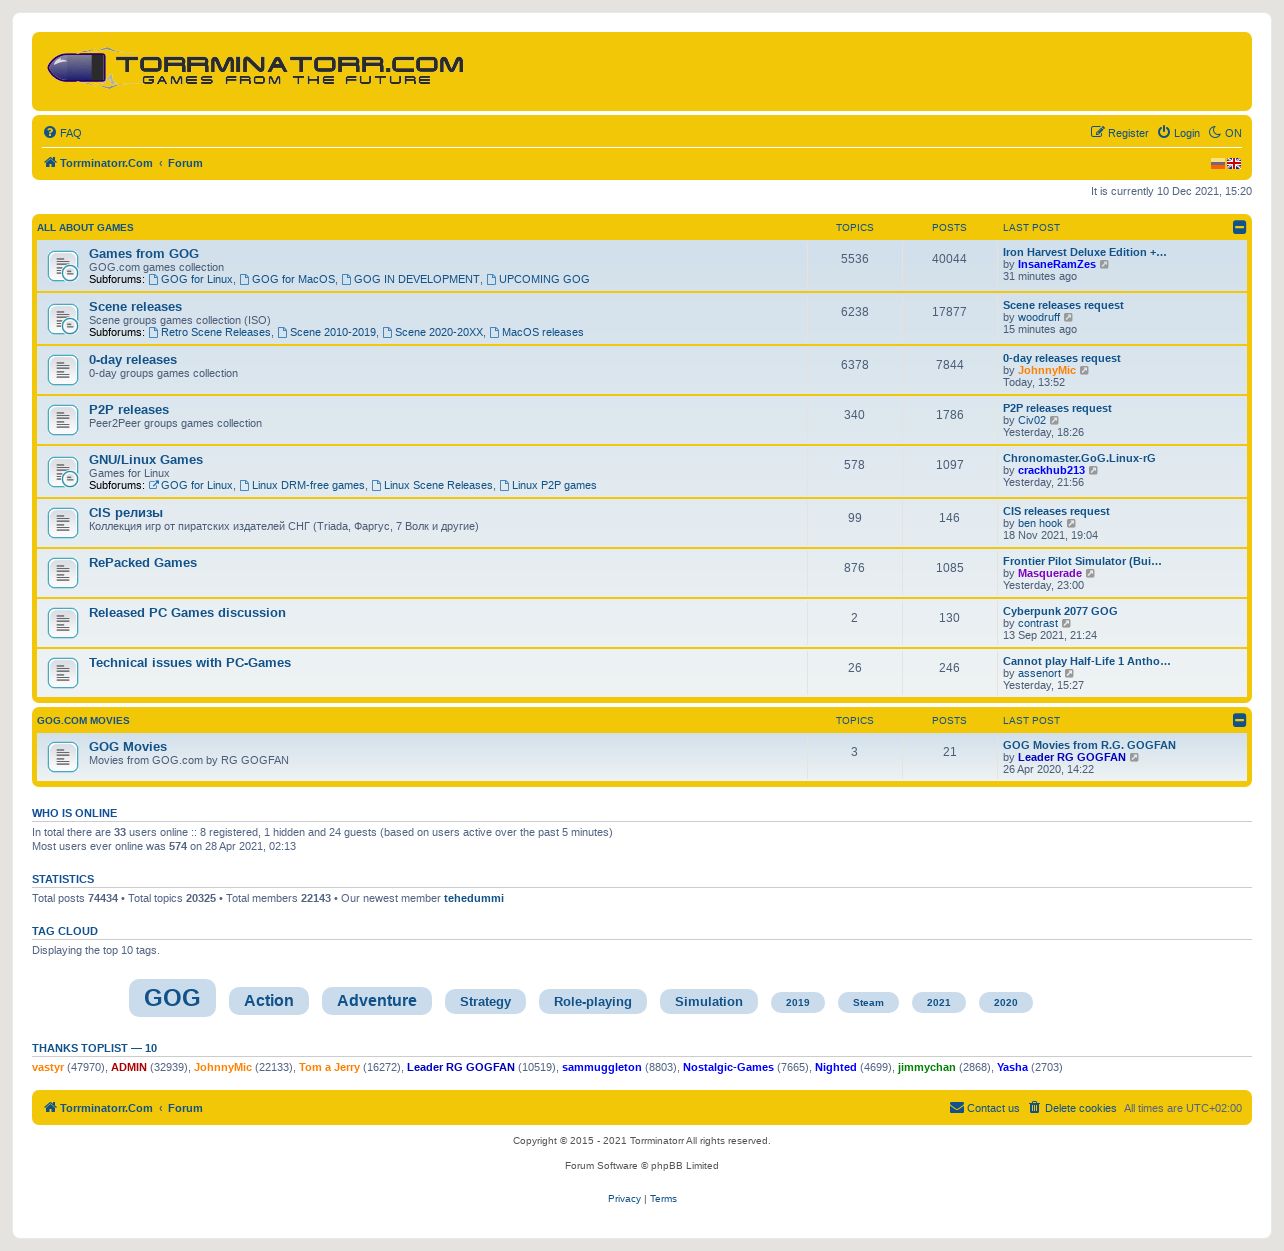The image size is (1284, 1251).
Task: View latest post icon next to ben hook
Action: click(x=1072, y=524)
